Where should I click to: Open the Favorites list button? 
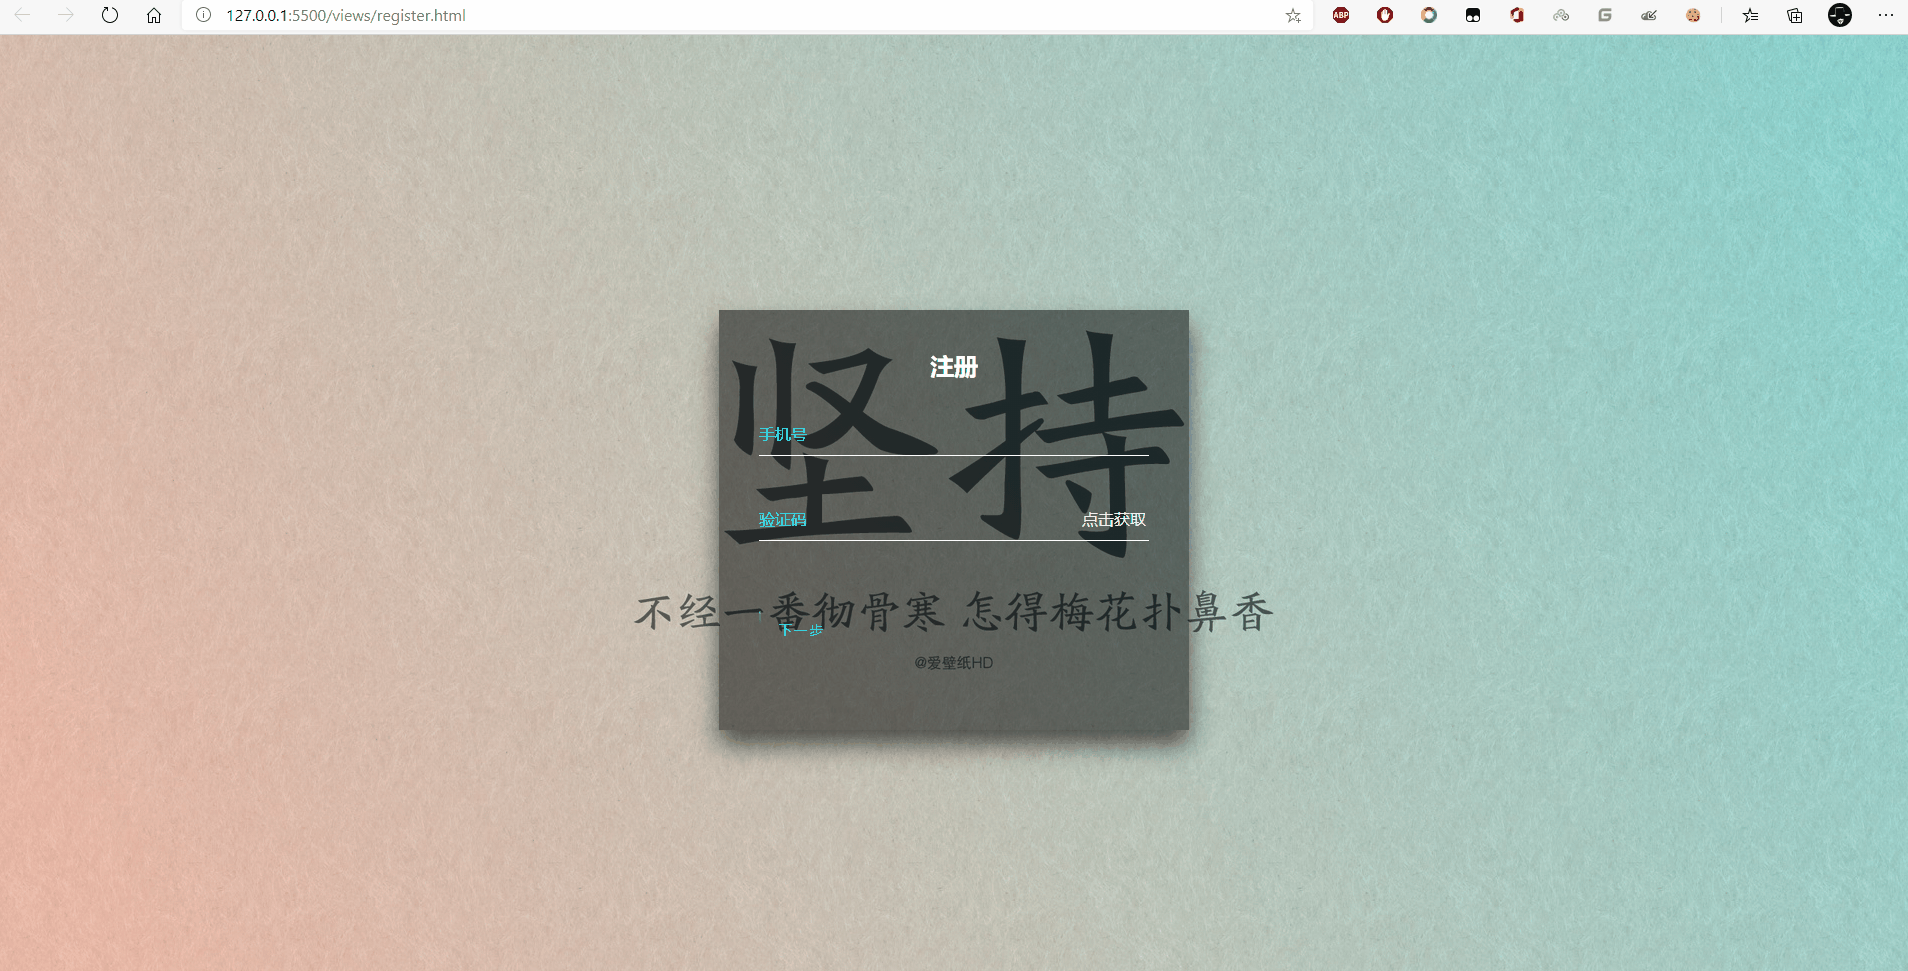click(1750, 15)
